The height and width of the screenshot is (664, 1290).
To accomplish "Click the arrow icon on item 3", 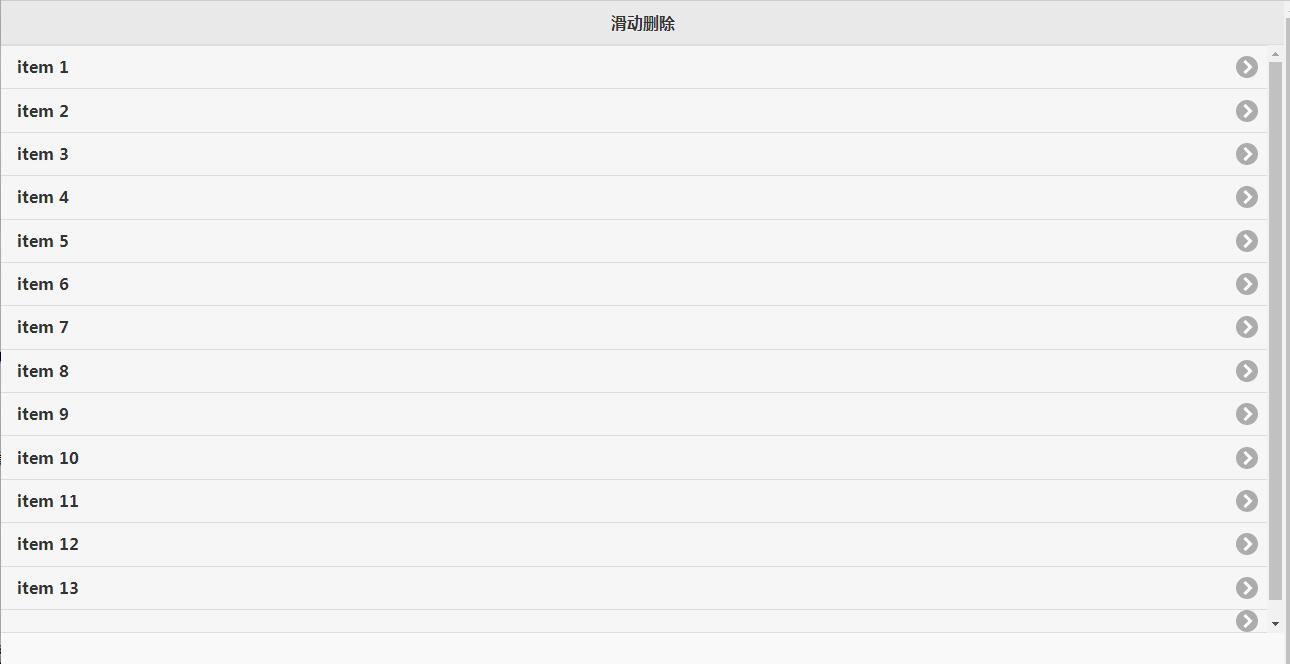I will 1246,154.
